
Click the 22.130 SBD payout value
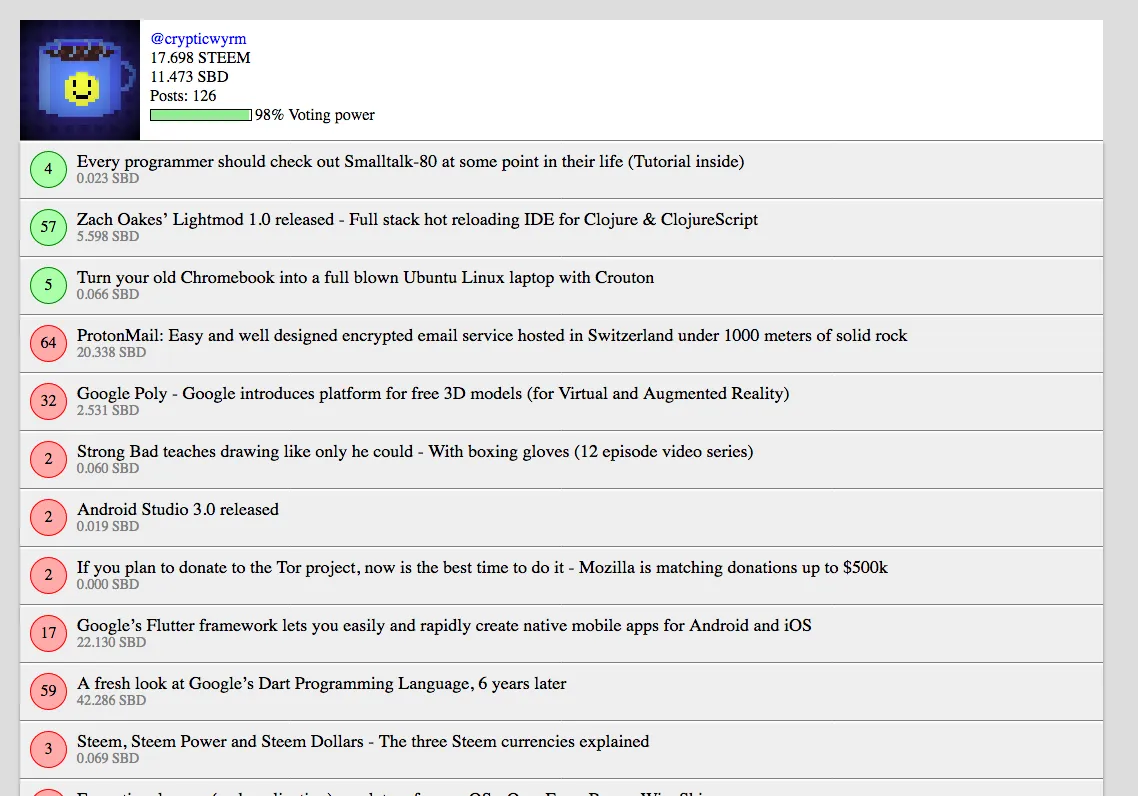(x=112, y=642)
